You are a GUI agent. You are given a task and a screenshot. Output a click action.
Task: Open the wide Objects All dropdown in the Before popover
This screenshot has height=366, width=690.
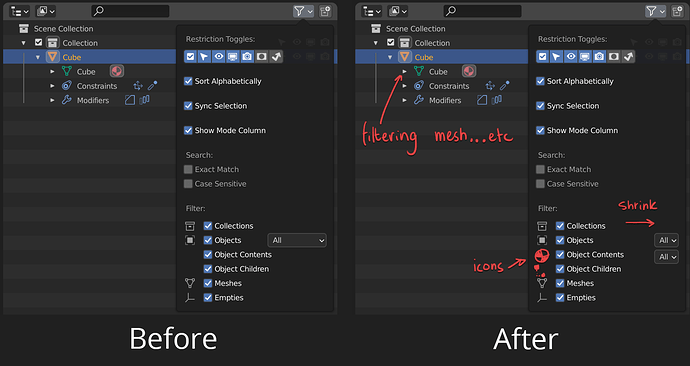(x=297, y=240)
